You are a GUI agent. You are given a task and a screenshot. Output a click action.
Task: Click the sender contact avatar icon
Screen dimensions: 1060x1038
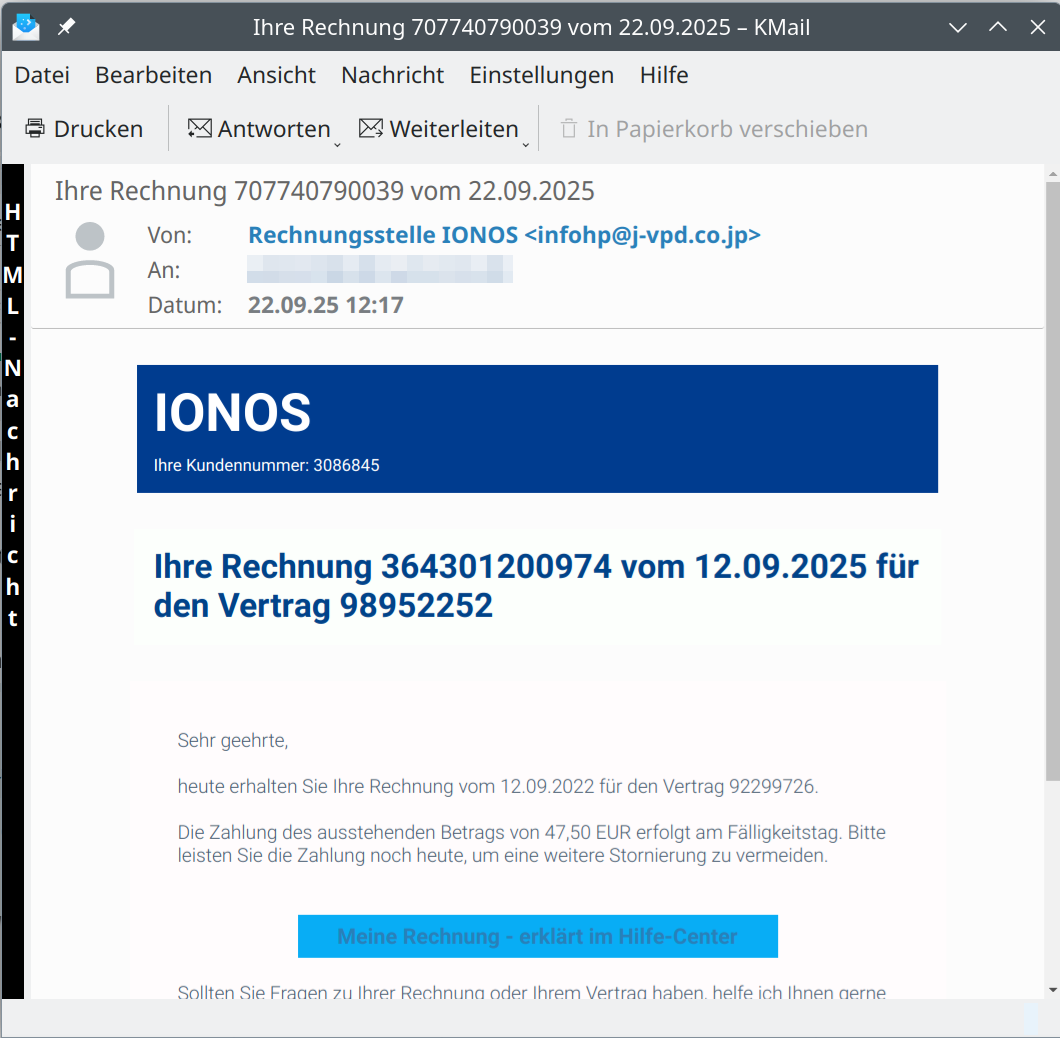(90, 262)
